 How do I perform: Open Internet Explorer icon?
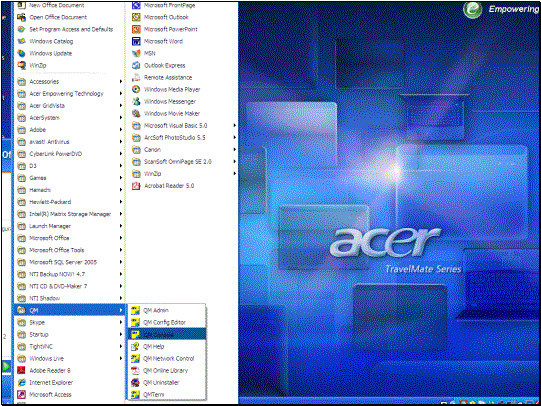[x=21, y=383]
